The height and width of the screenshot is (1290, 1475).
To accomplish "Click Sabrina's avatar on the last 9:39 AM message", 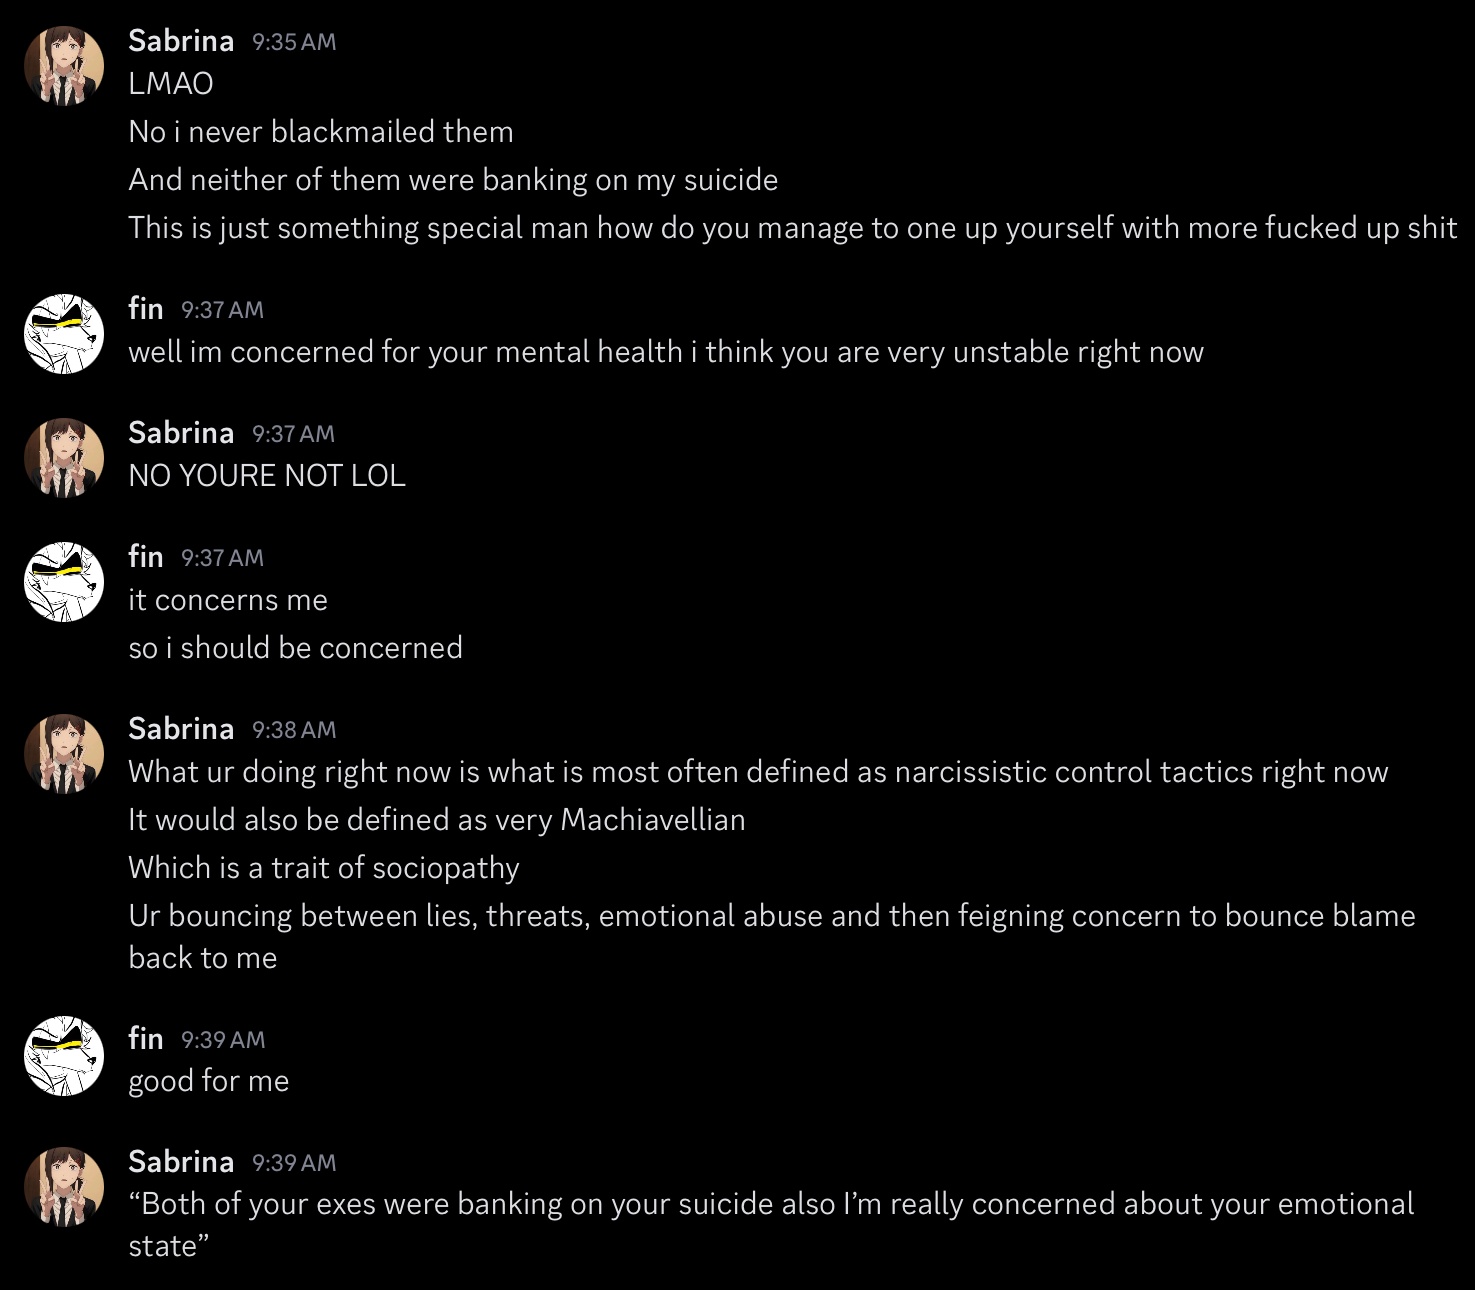I will point(64,1187).
